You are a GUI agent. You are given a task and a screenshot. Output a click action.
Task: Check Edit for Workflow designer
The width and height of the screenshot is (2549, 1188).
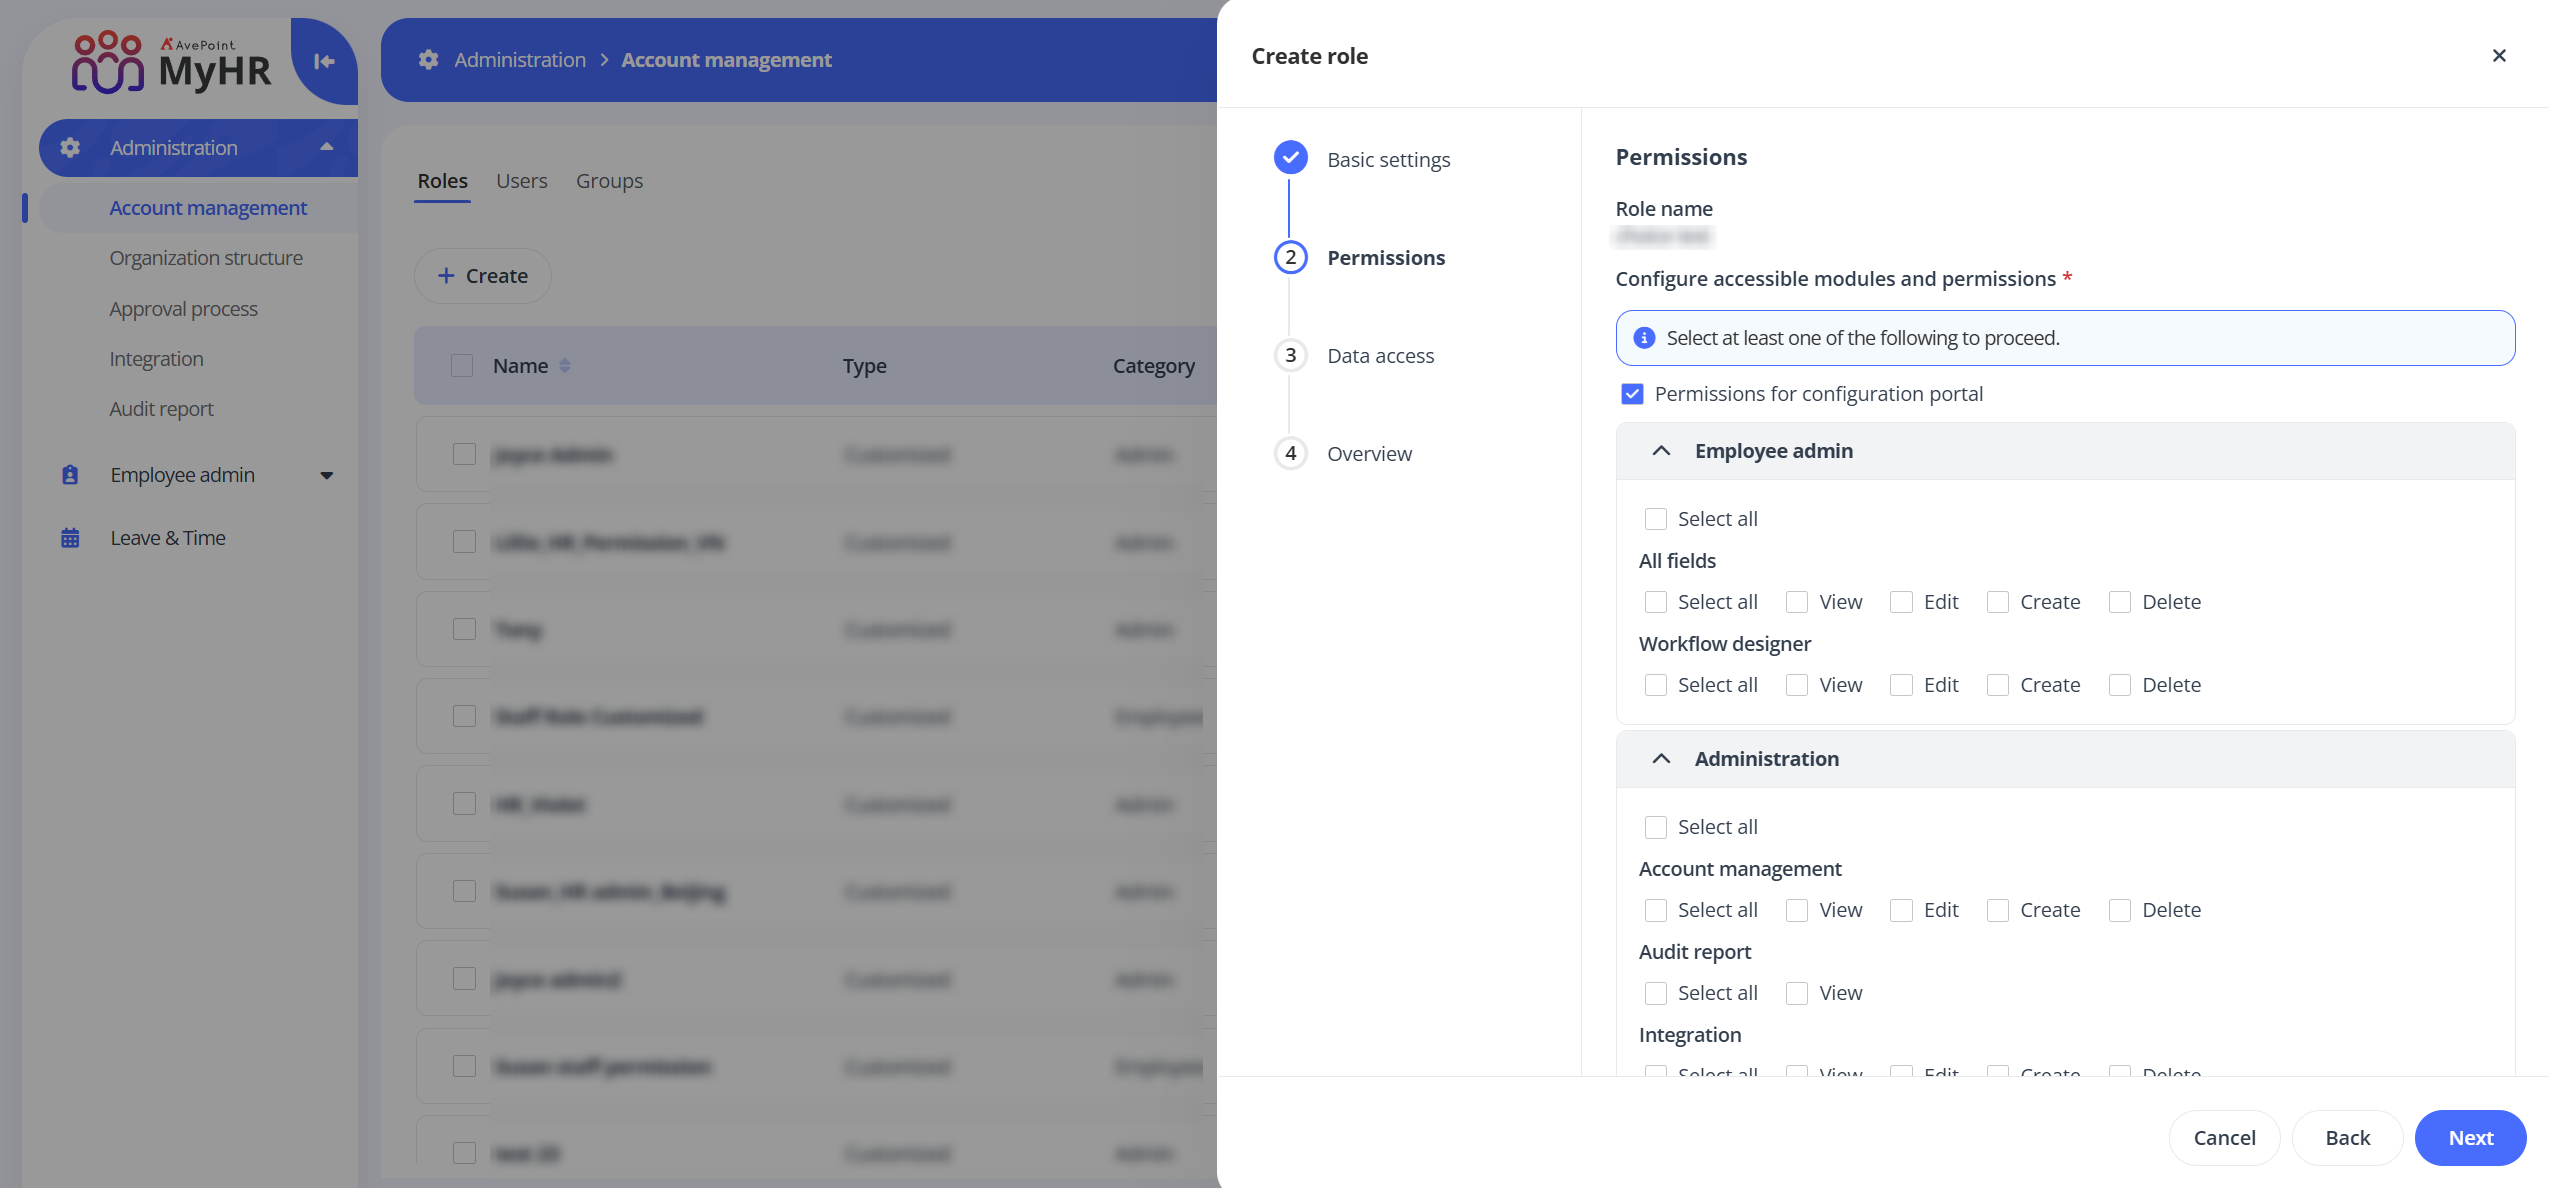(x=1901, y=685)
